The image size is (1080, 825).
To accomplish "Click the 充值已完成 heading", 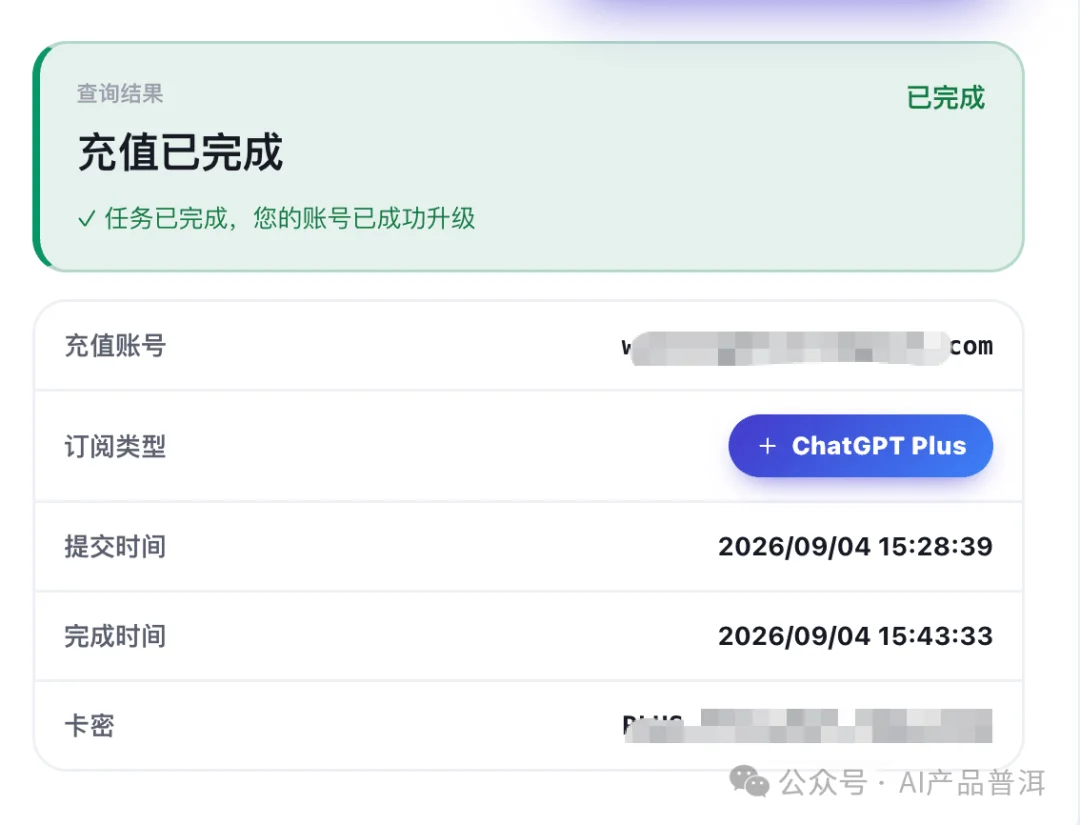I will [180, 152].
